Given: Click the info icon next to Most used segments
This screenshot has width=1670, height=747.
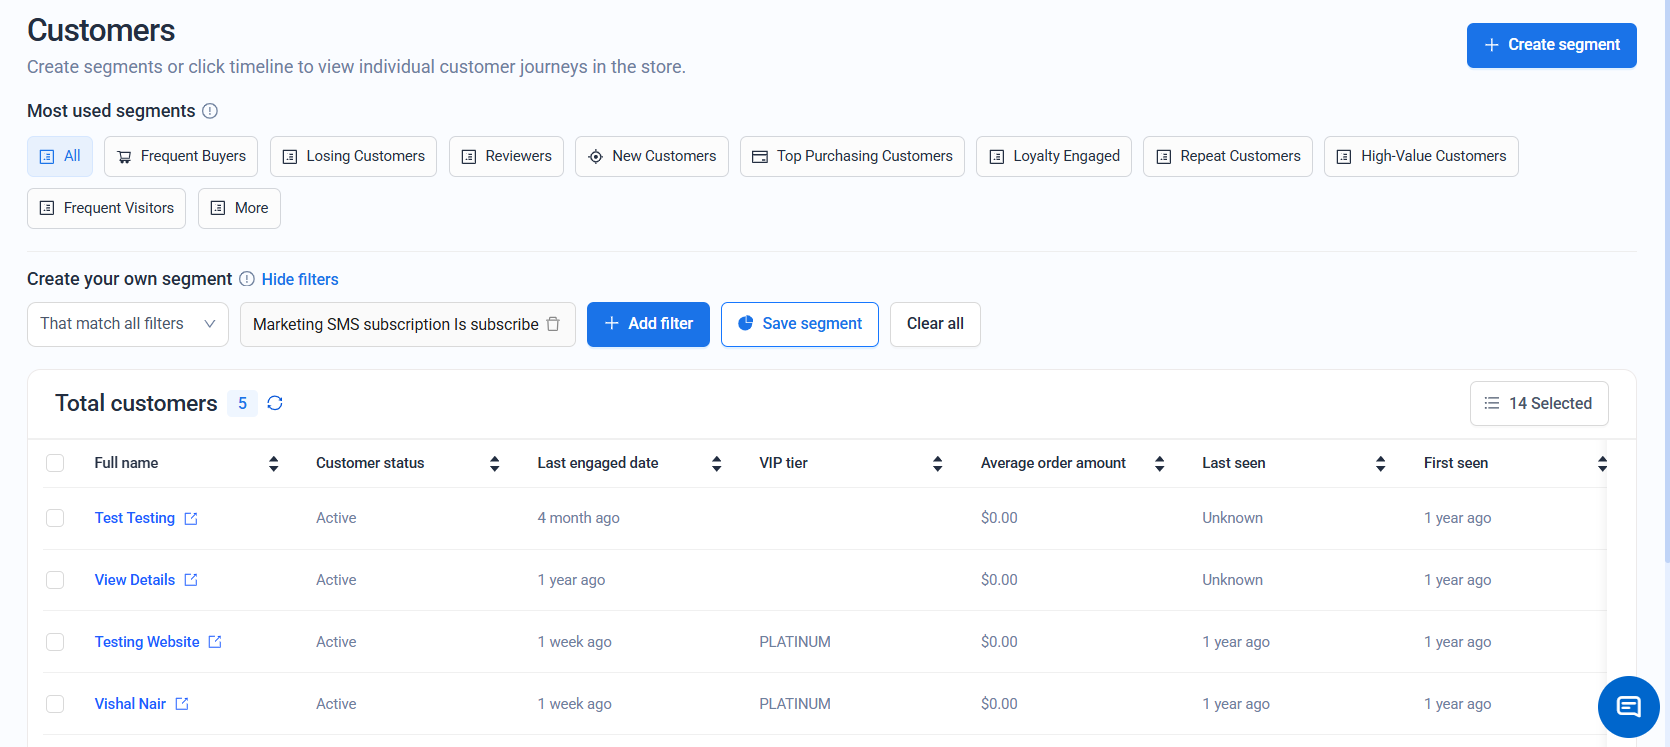Looking at the screenshot, I should point(210,111).
